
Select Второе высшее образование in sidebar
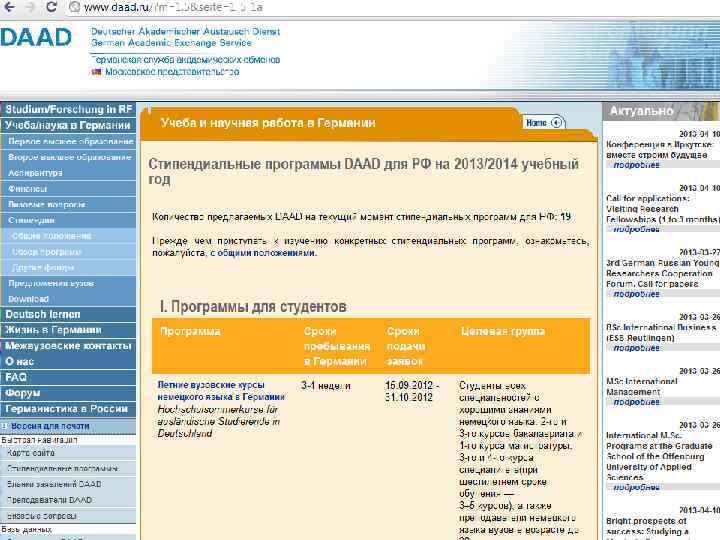(x=70, y=157)
